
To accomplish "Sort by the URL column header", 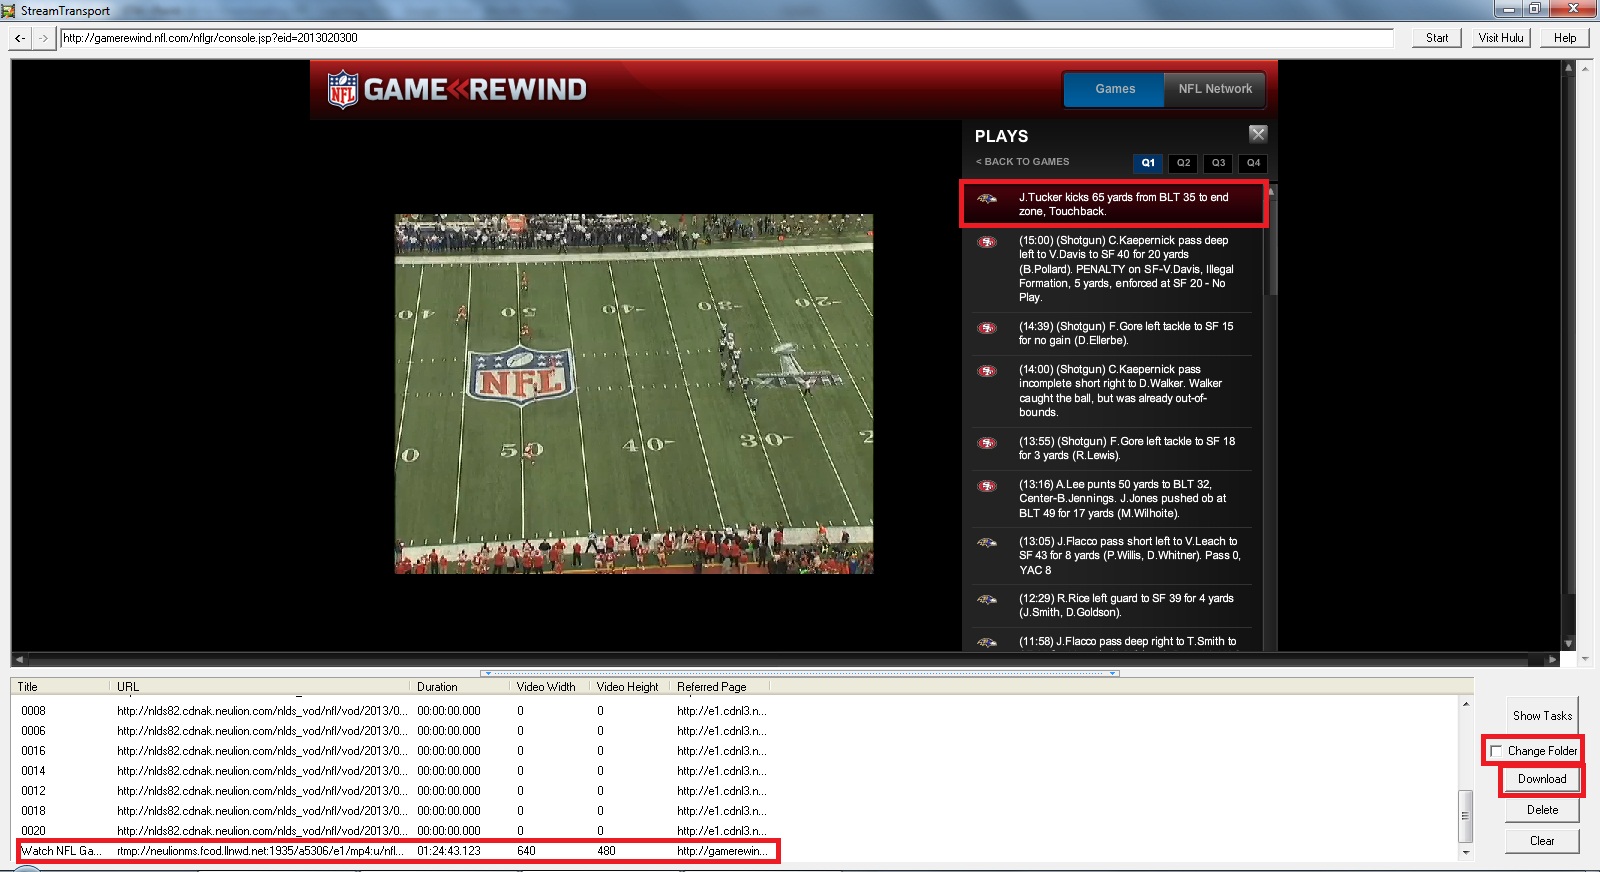I will tap(260, 687).
